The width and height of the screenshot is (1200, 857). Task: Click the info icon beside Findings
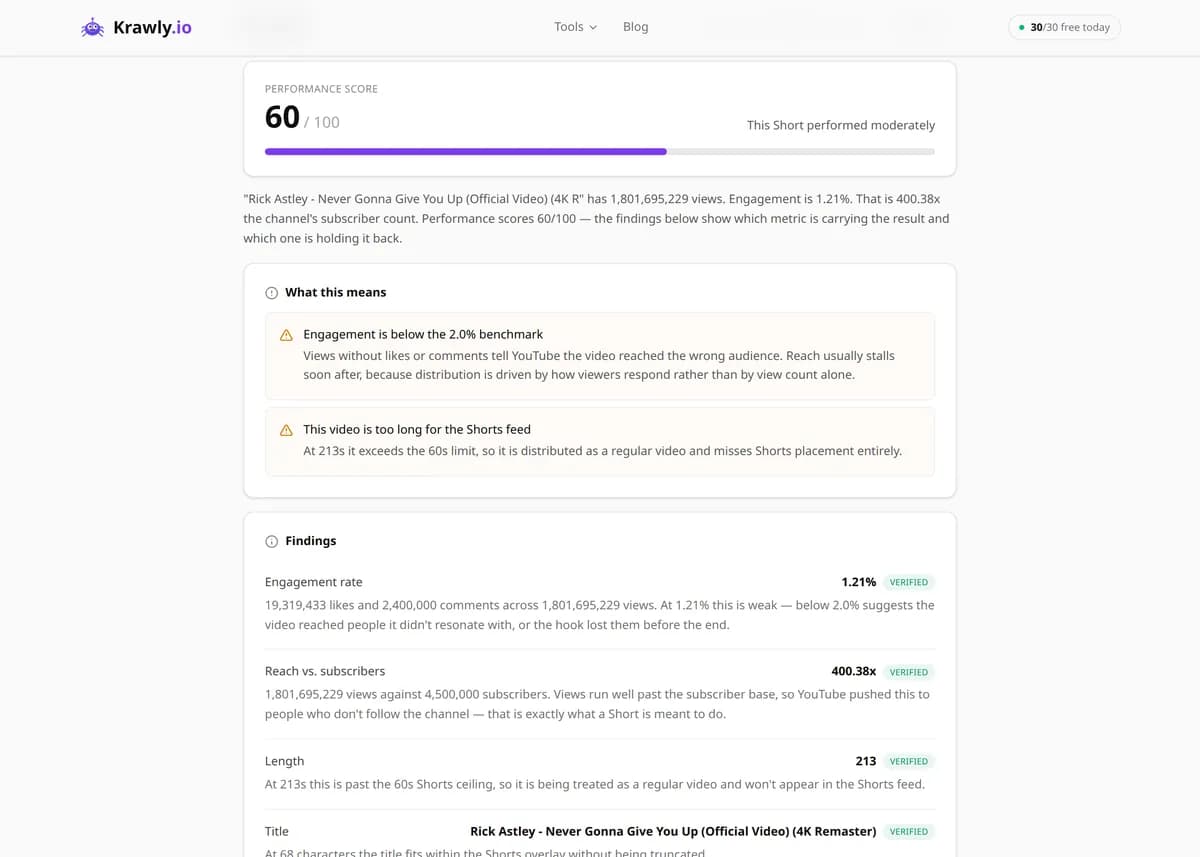[x=271, y=541]
